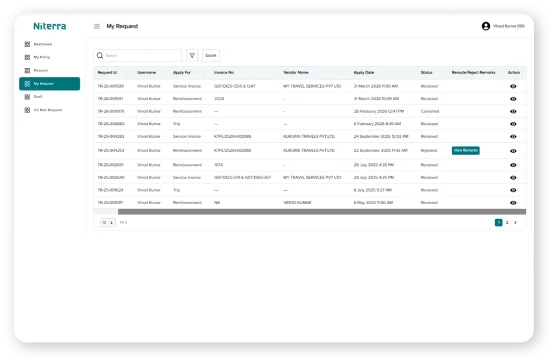Screen dimensions: 554x362
Task: Click the Rejected status cell
Action: coord(429,150)
